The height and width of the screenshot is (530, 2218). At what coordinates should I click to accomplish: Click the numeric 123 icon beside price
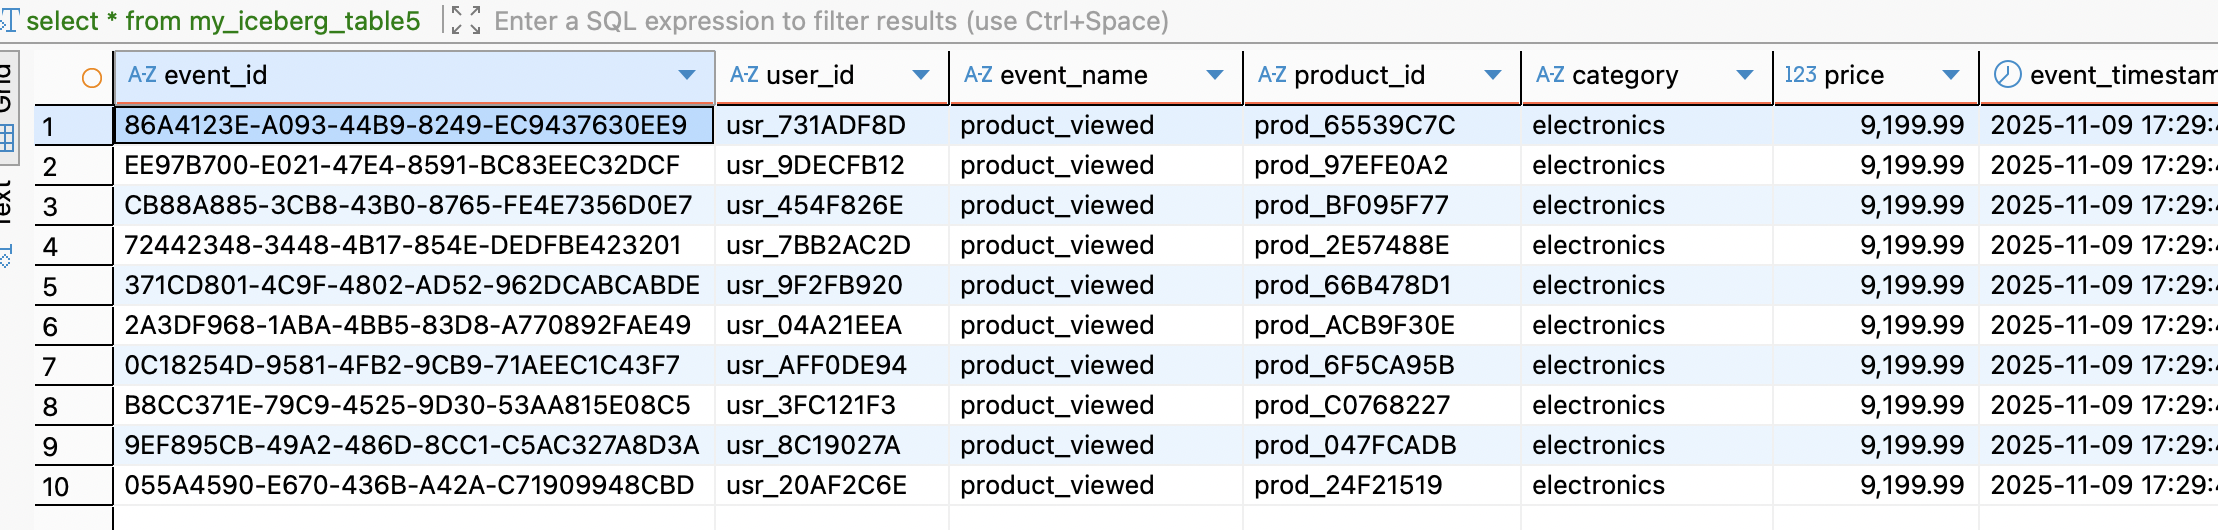point(1800,75)
